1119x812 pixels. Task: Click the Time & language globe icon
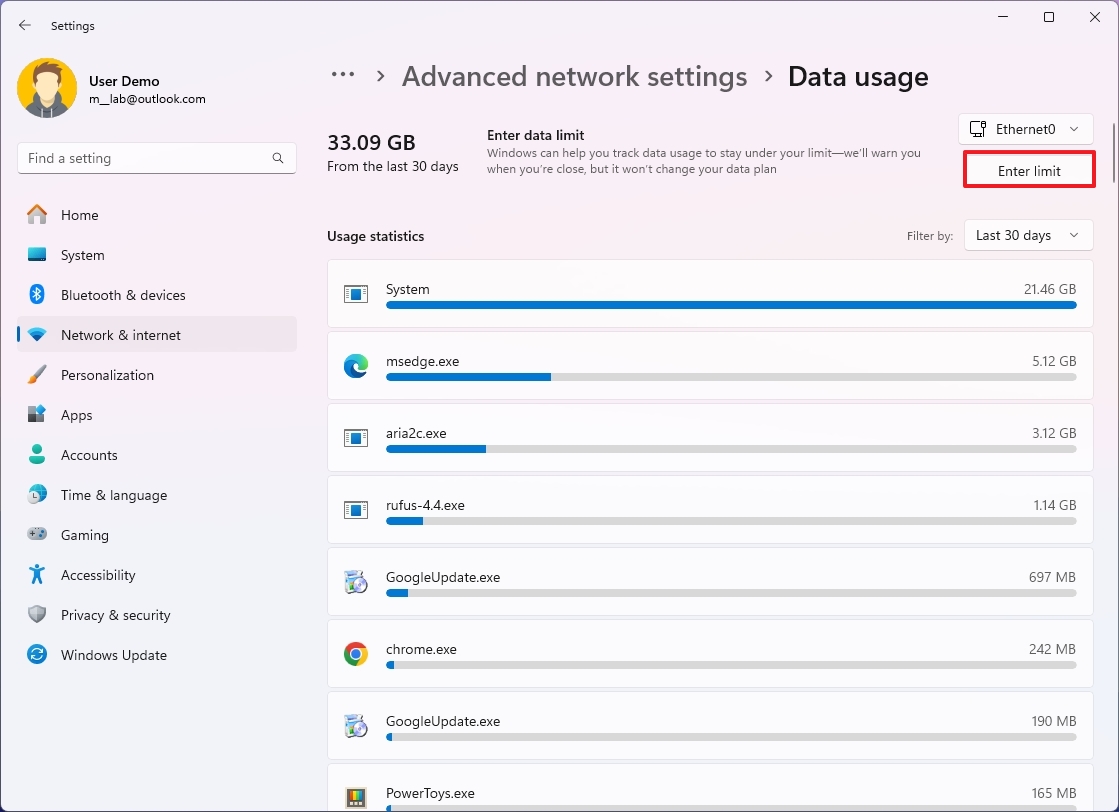point(36,494)
